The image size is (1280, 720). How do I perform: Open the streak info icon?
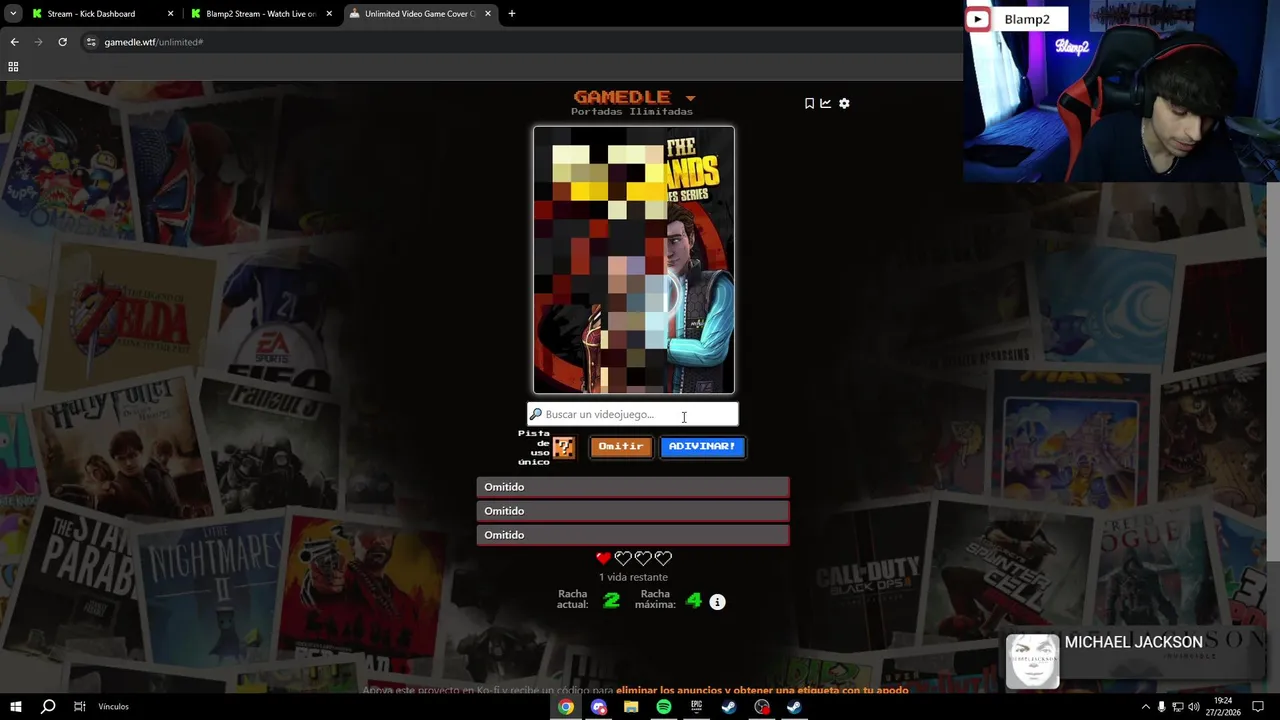pyautogui.click(x=717, y=602)
